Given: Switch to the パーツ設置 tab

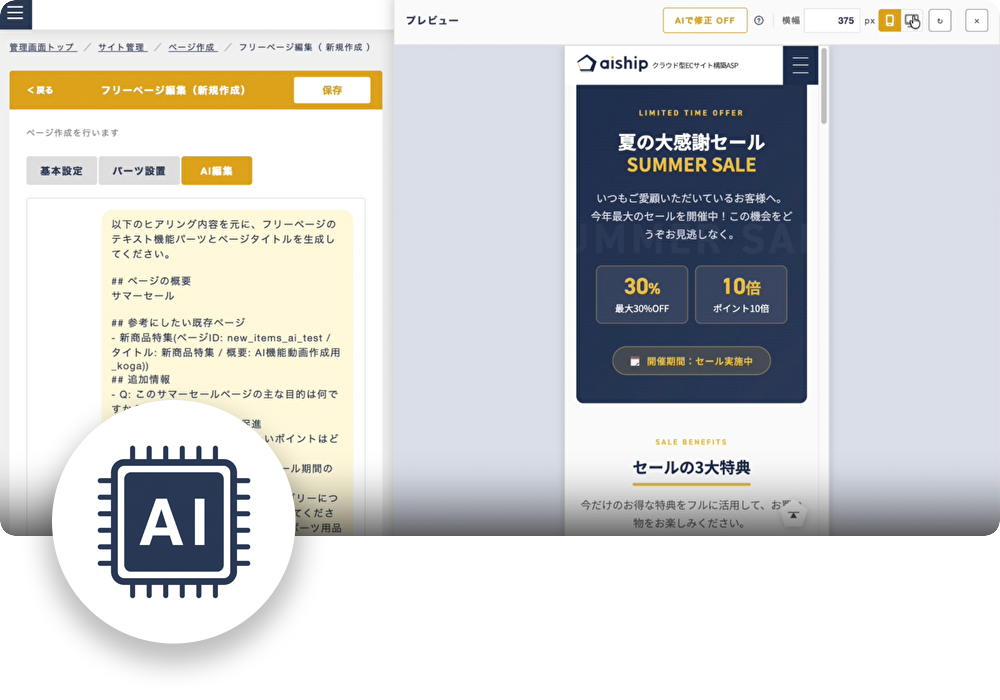Looking at the screenshot, I should point(139,171).
